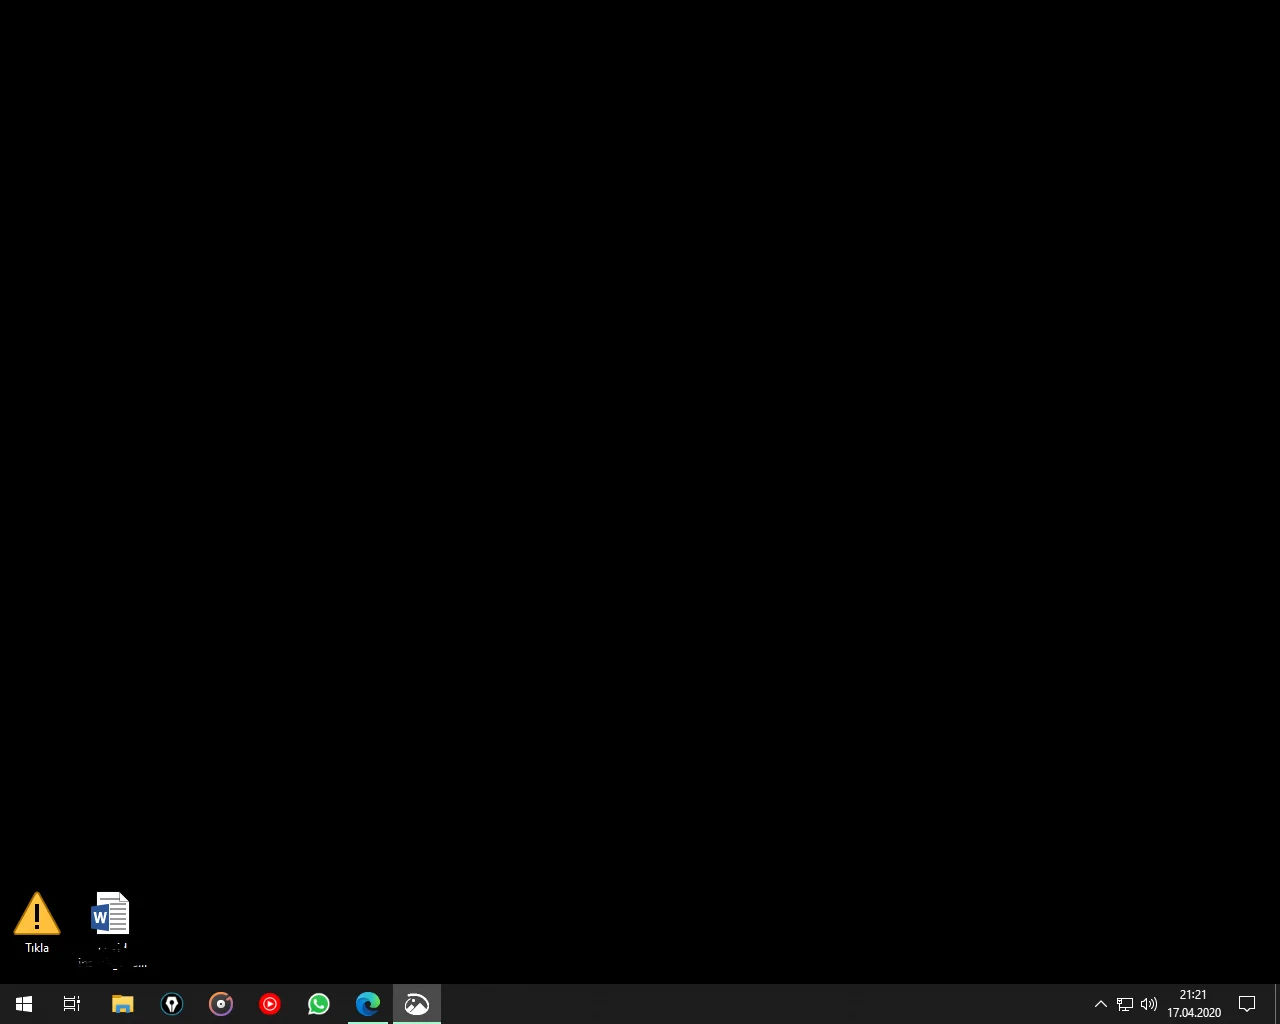The width and height of the screenshot is (1280, 1024).
Task: Expand the hidden system tray icons
Action: tap(1100, 1004)
